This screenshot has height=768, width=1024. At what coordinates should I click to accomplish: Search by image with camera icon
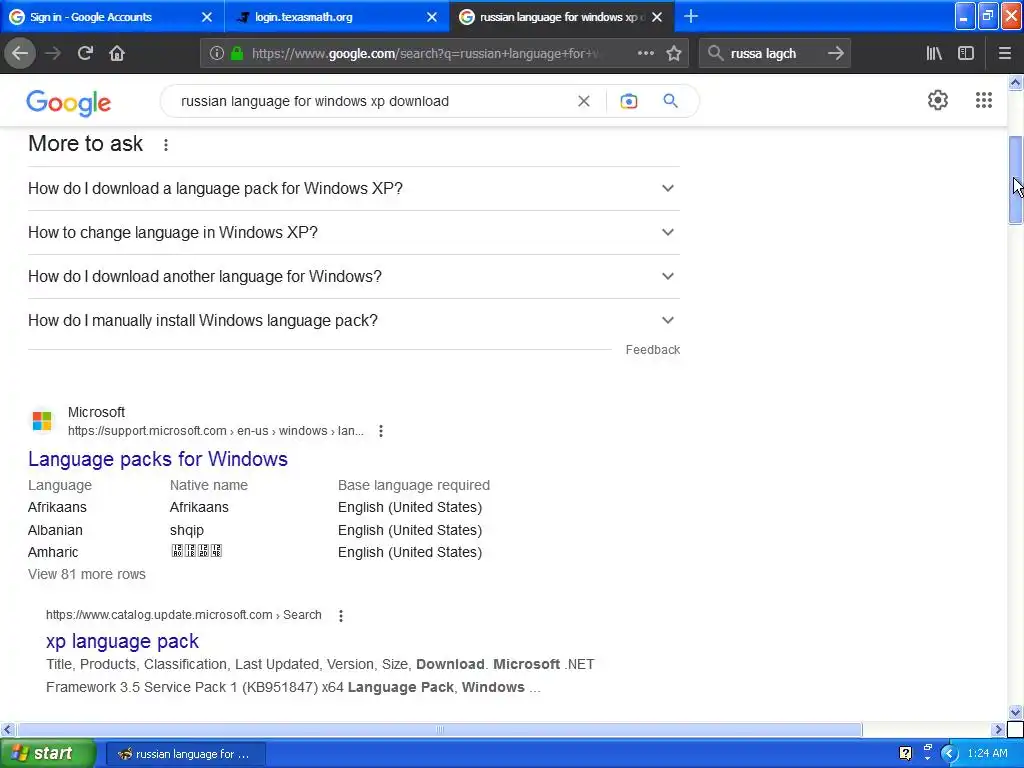tap(628, 101)
